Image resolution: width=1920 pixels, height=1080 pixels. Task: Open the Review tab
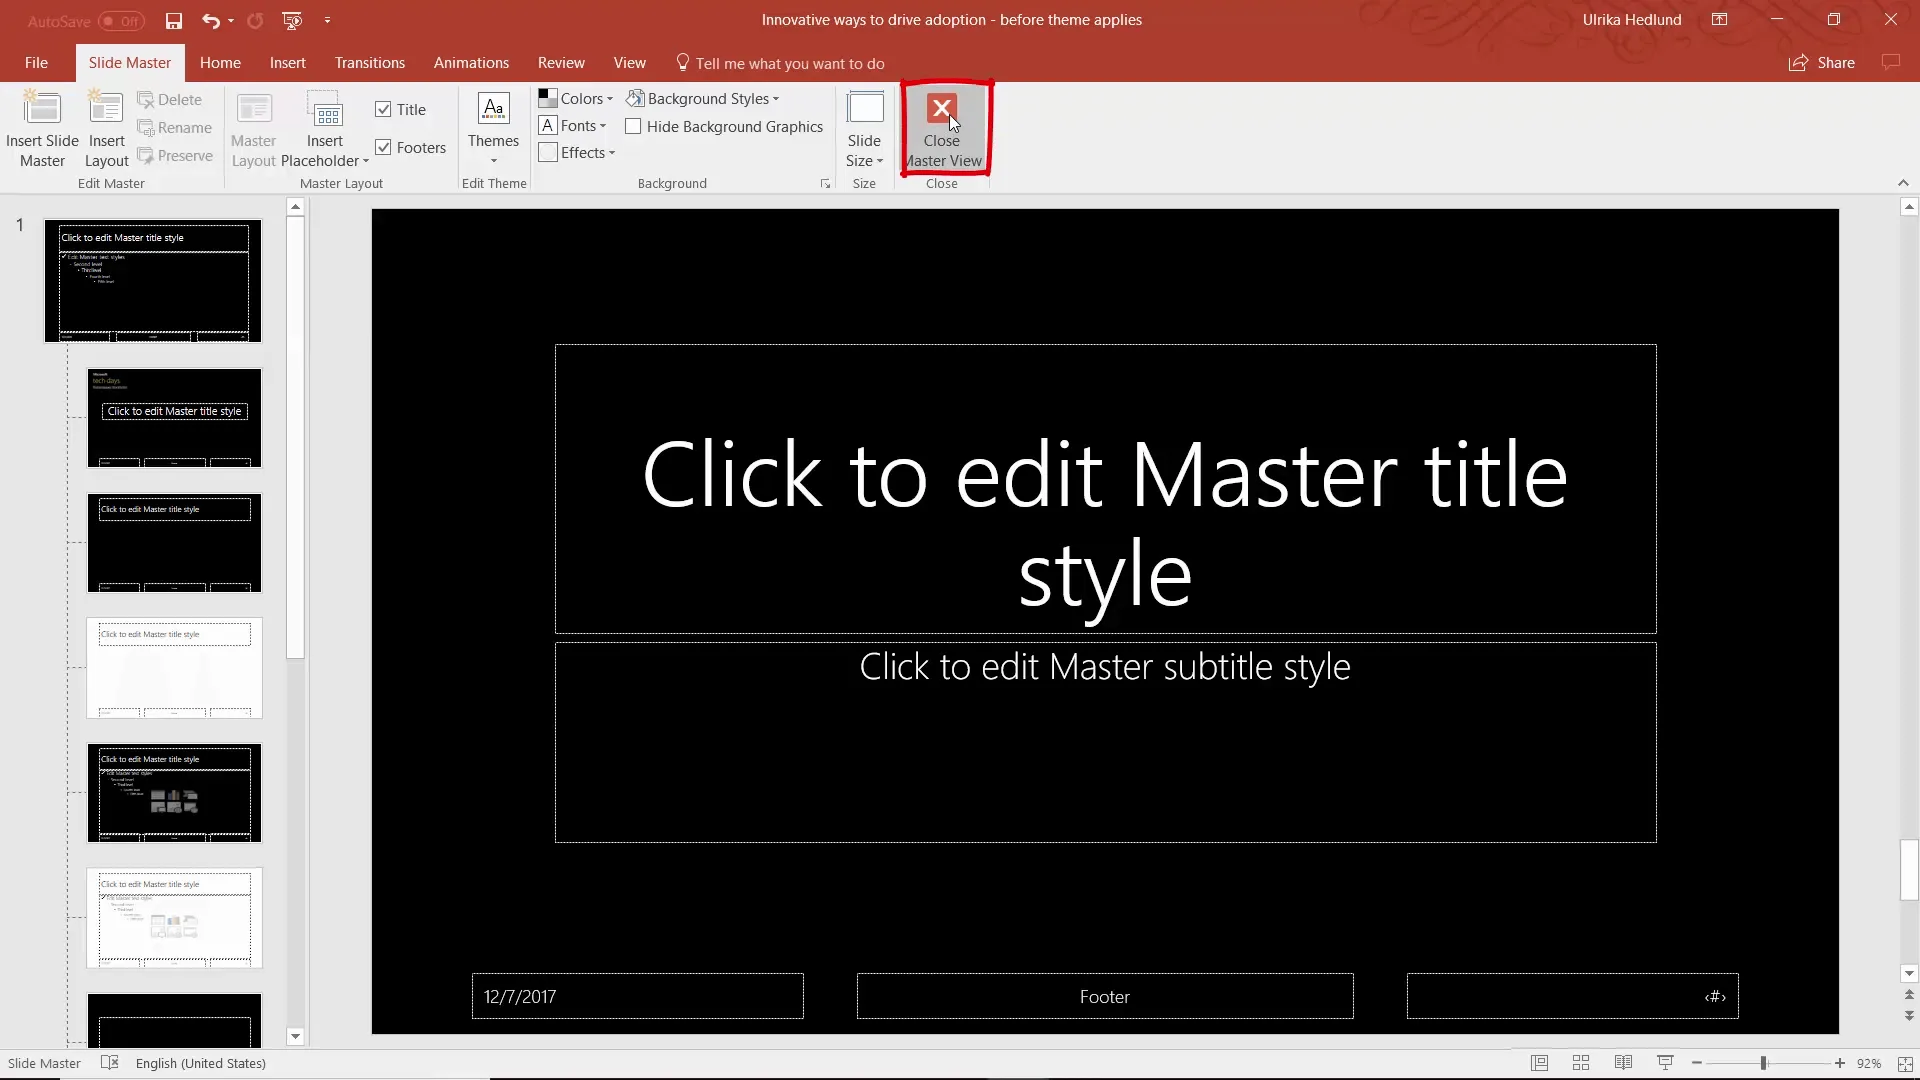pyautogui.click(x=561, y=63)
